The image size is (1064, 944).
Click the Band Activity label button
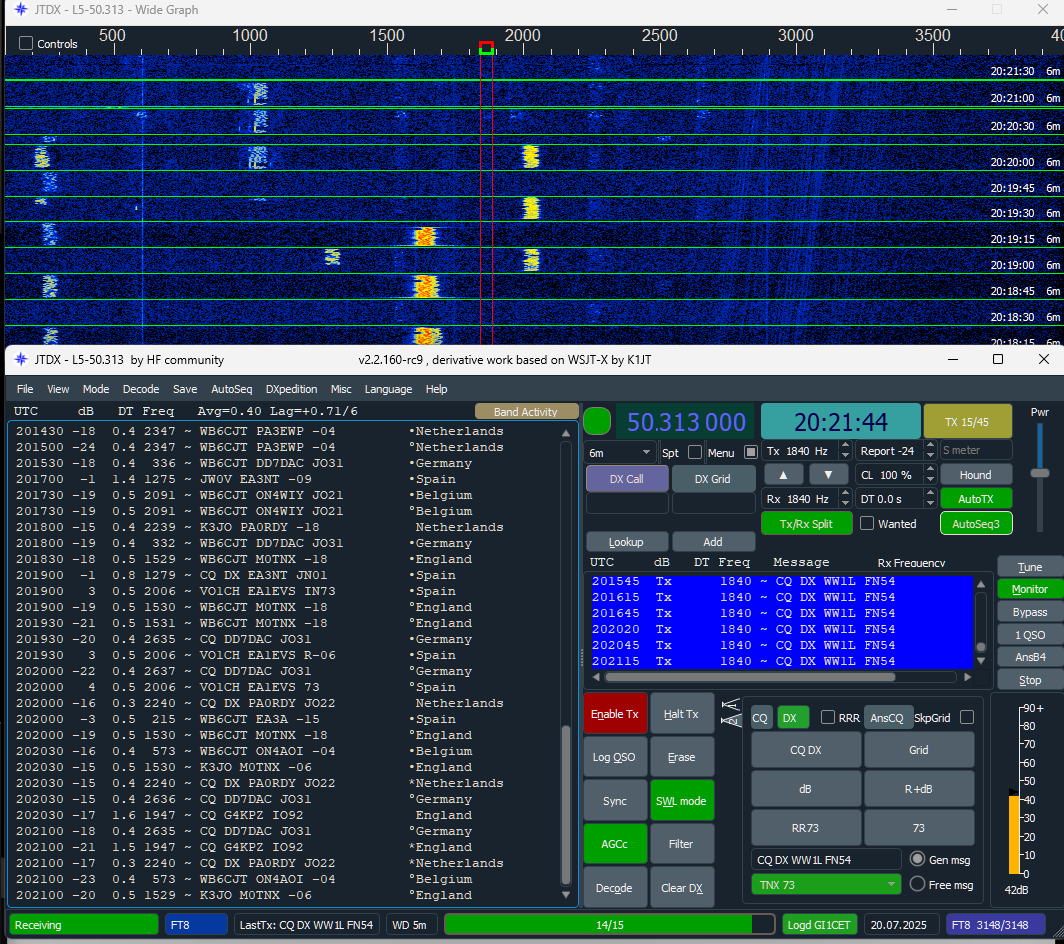pos(526,411)
